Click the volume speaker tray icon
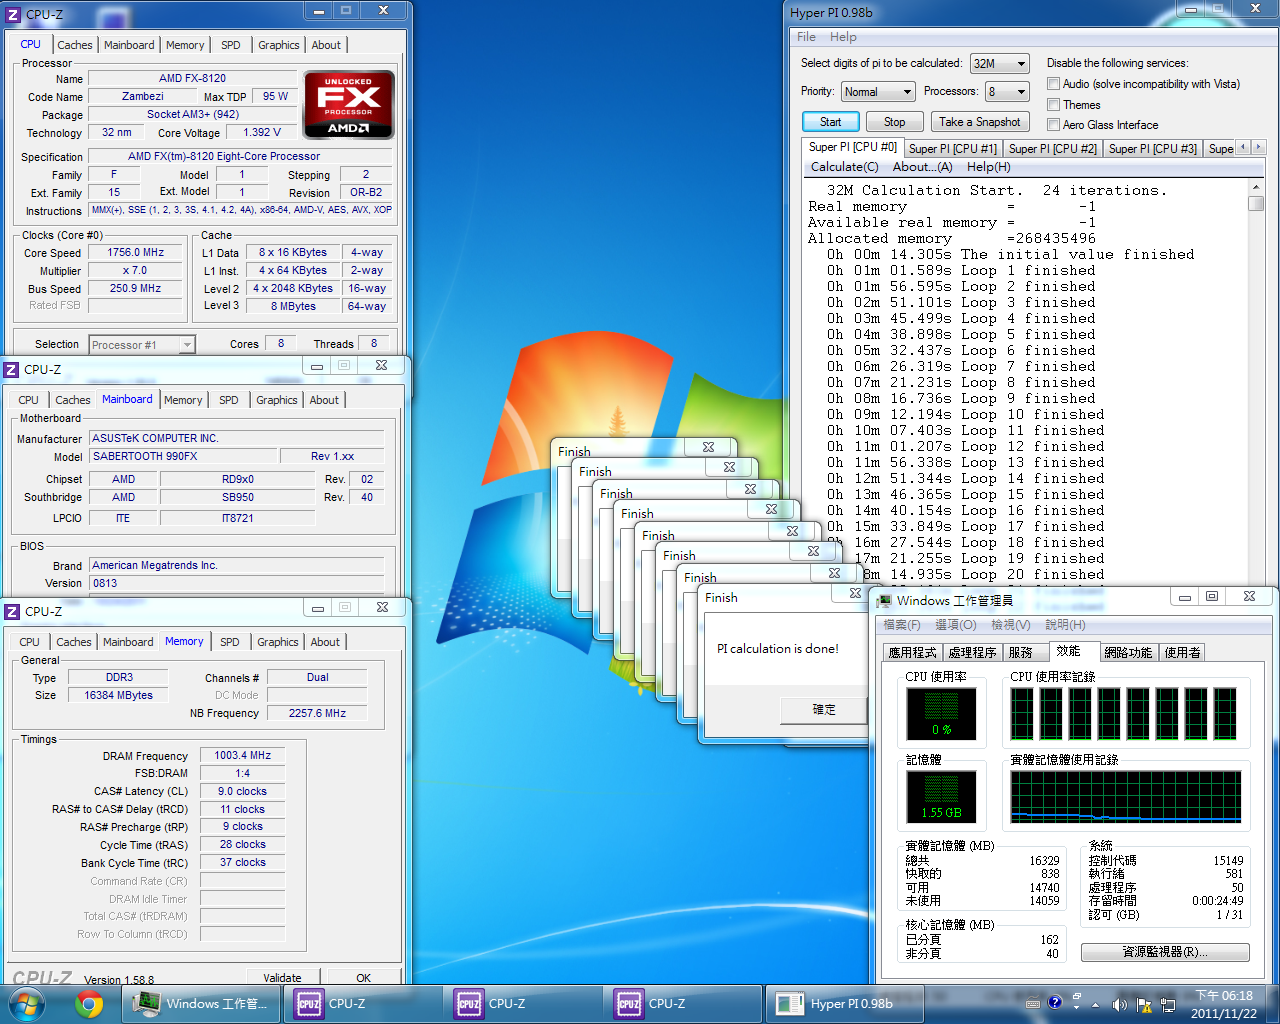The width and height of the screenshot is (1280, 1024). click(x=1118, y=1004)
